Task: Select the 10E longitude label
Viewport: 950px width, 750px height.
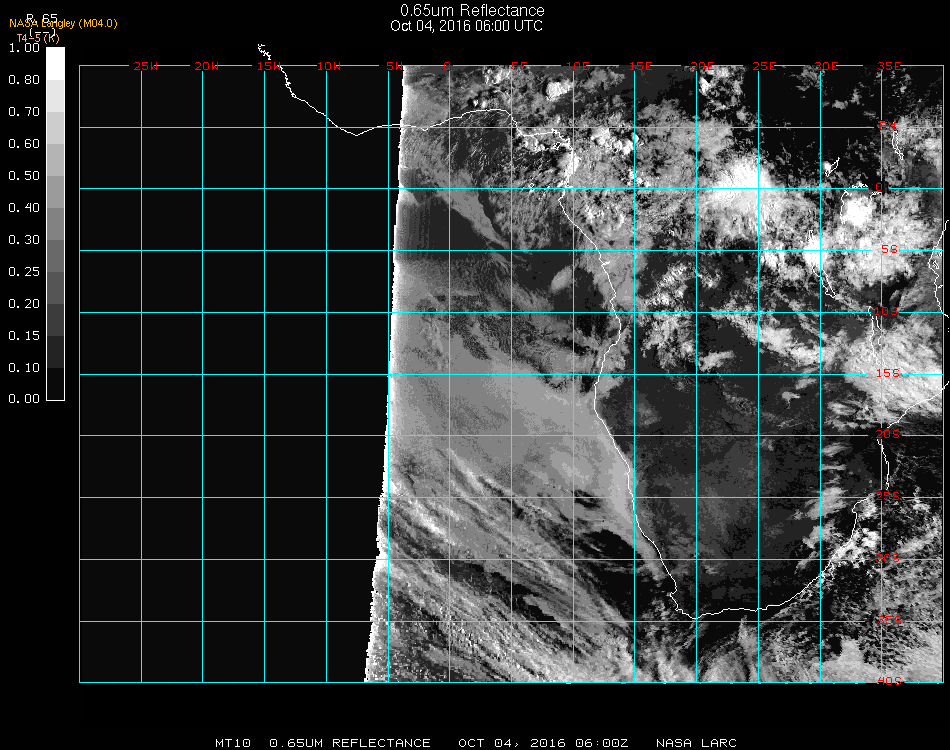Action: [578, 66]
